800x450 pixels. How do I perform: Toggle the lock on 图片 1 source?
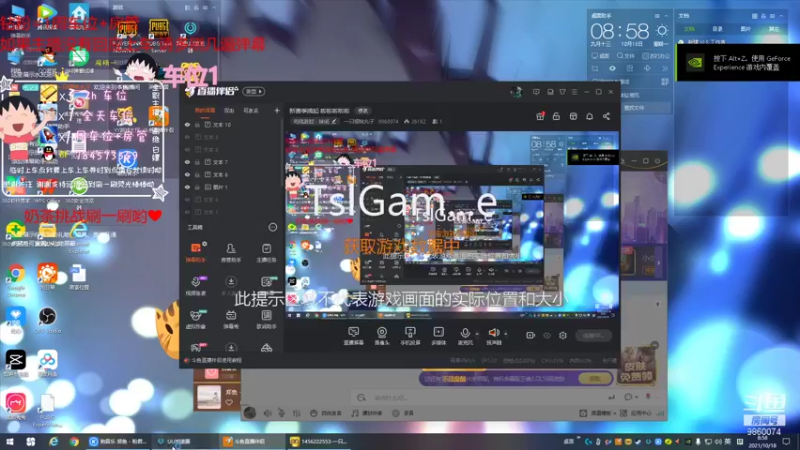(x=197, y=187)
